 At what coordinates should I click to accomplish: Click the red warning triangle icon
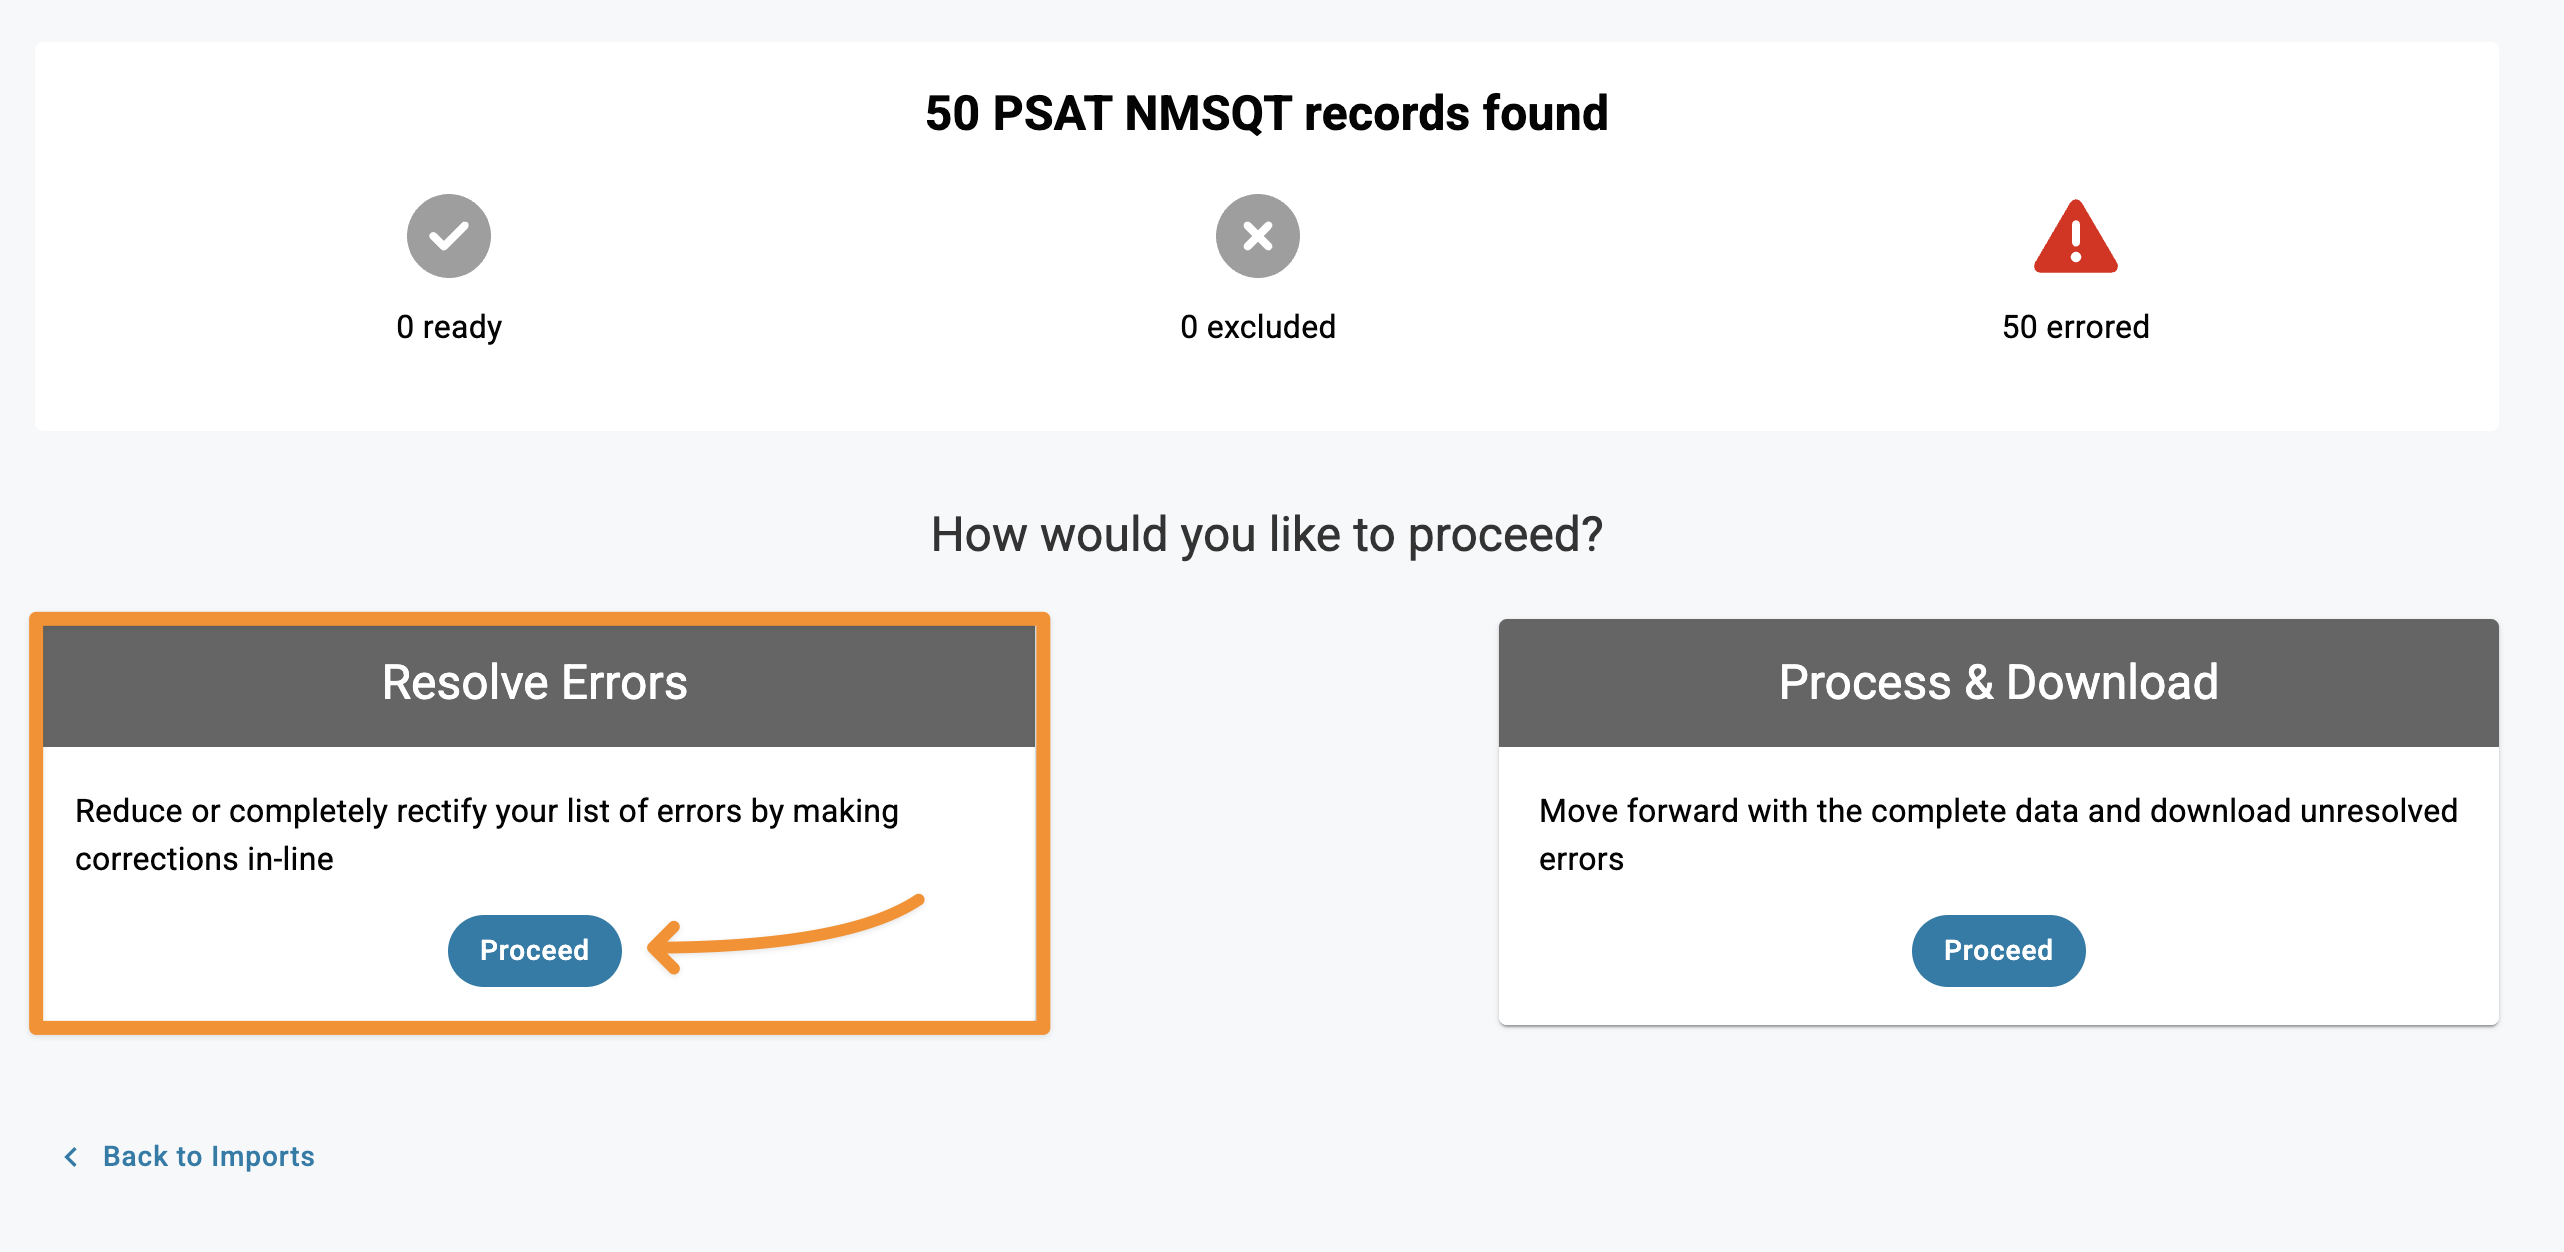tap(2075, 237)
